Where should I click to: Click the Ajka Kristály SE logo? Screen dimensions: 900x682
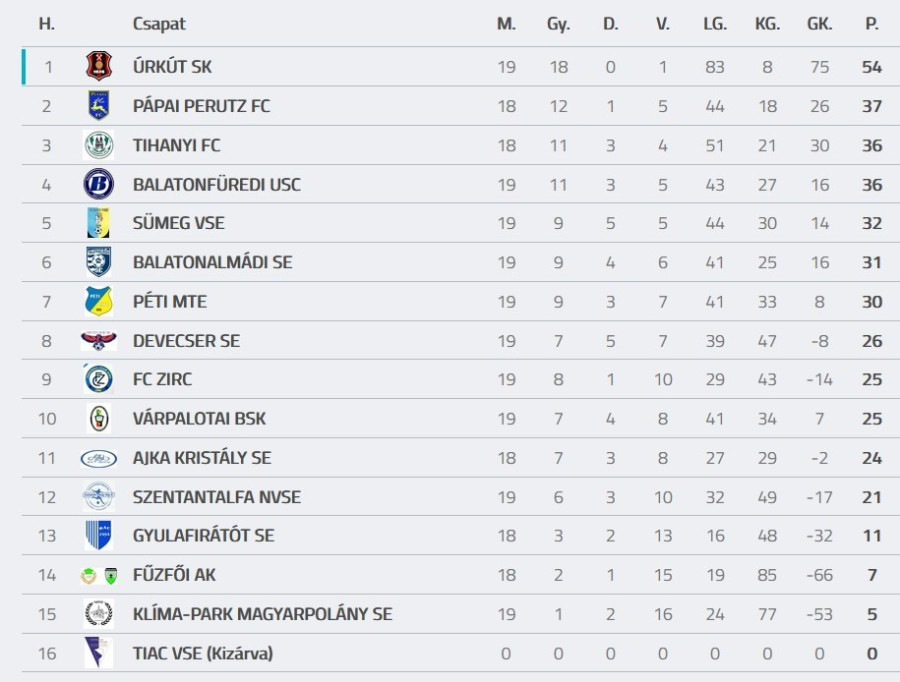[99, 458]
